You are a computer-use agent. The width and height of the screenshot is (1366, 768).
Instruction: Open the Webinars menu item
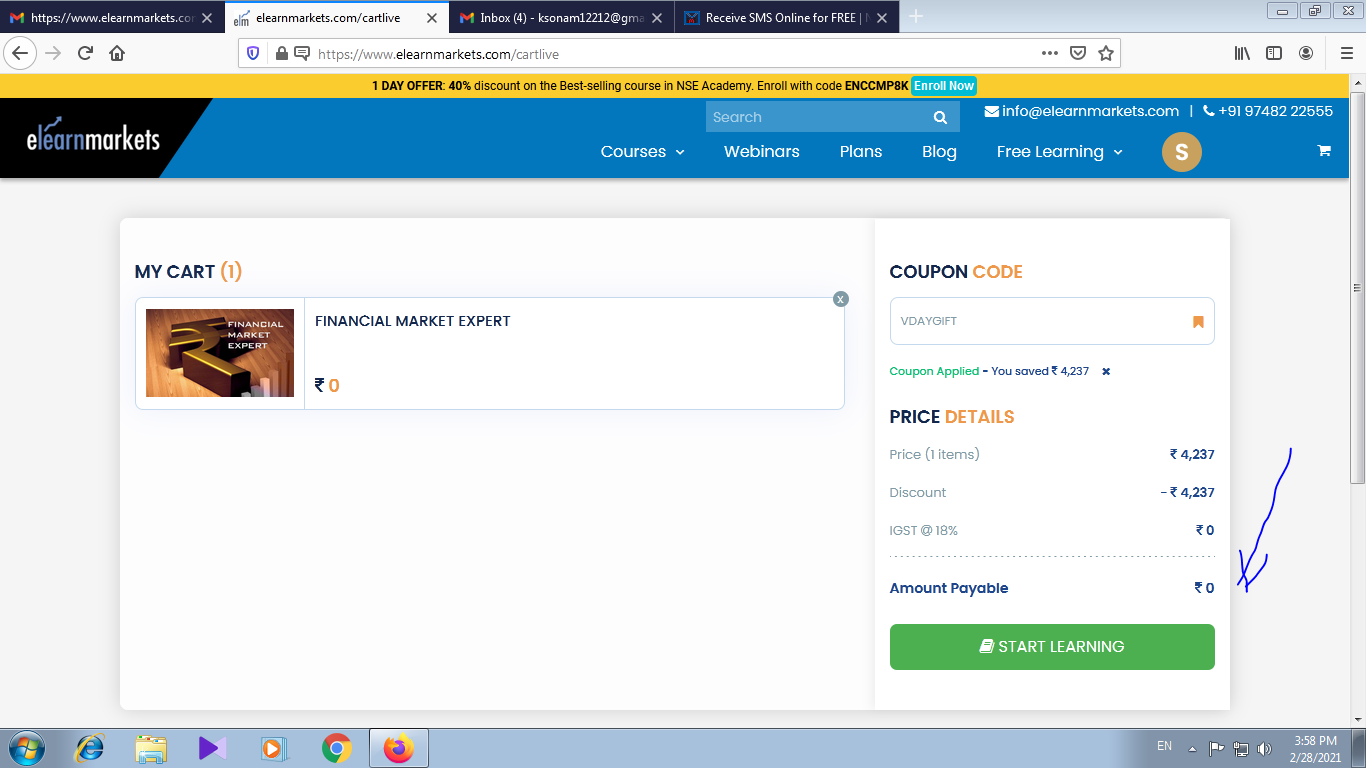tap(762, 152)
